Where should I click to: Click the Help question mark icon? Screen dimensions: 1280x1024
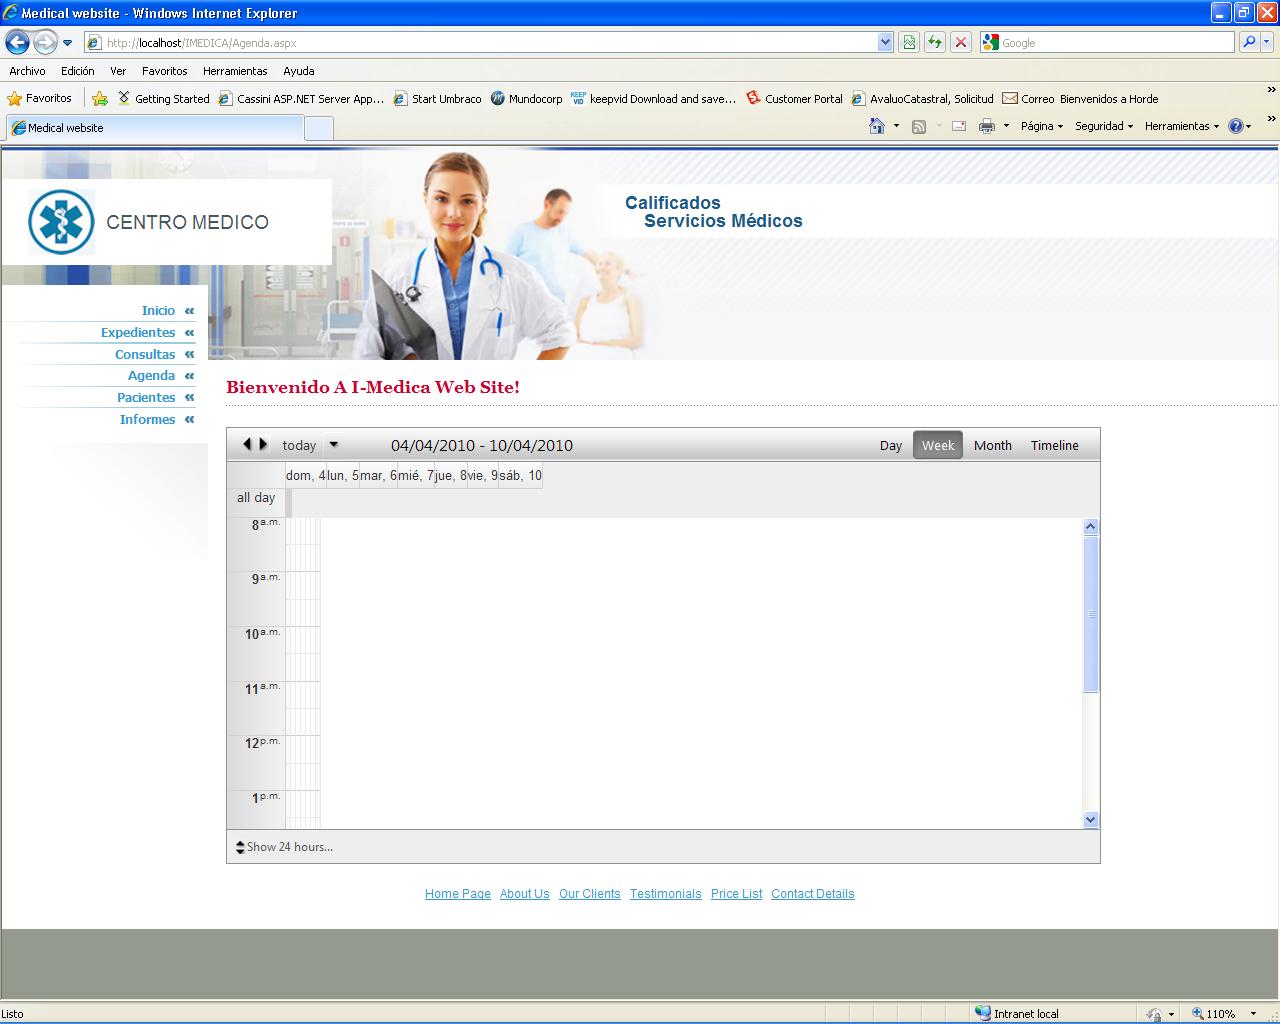tap(1236, 126)
